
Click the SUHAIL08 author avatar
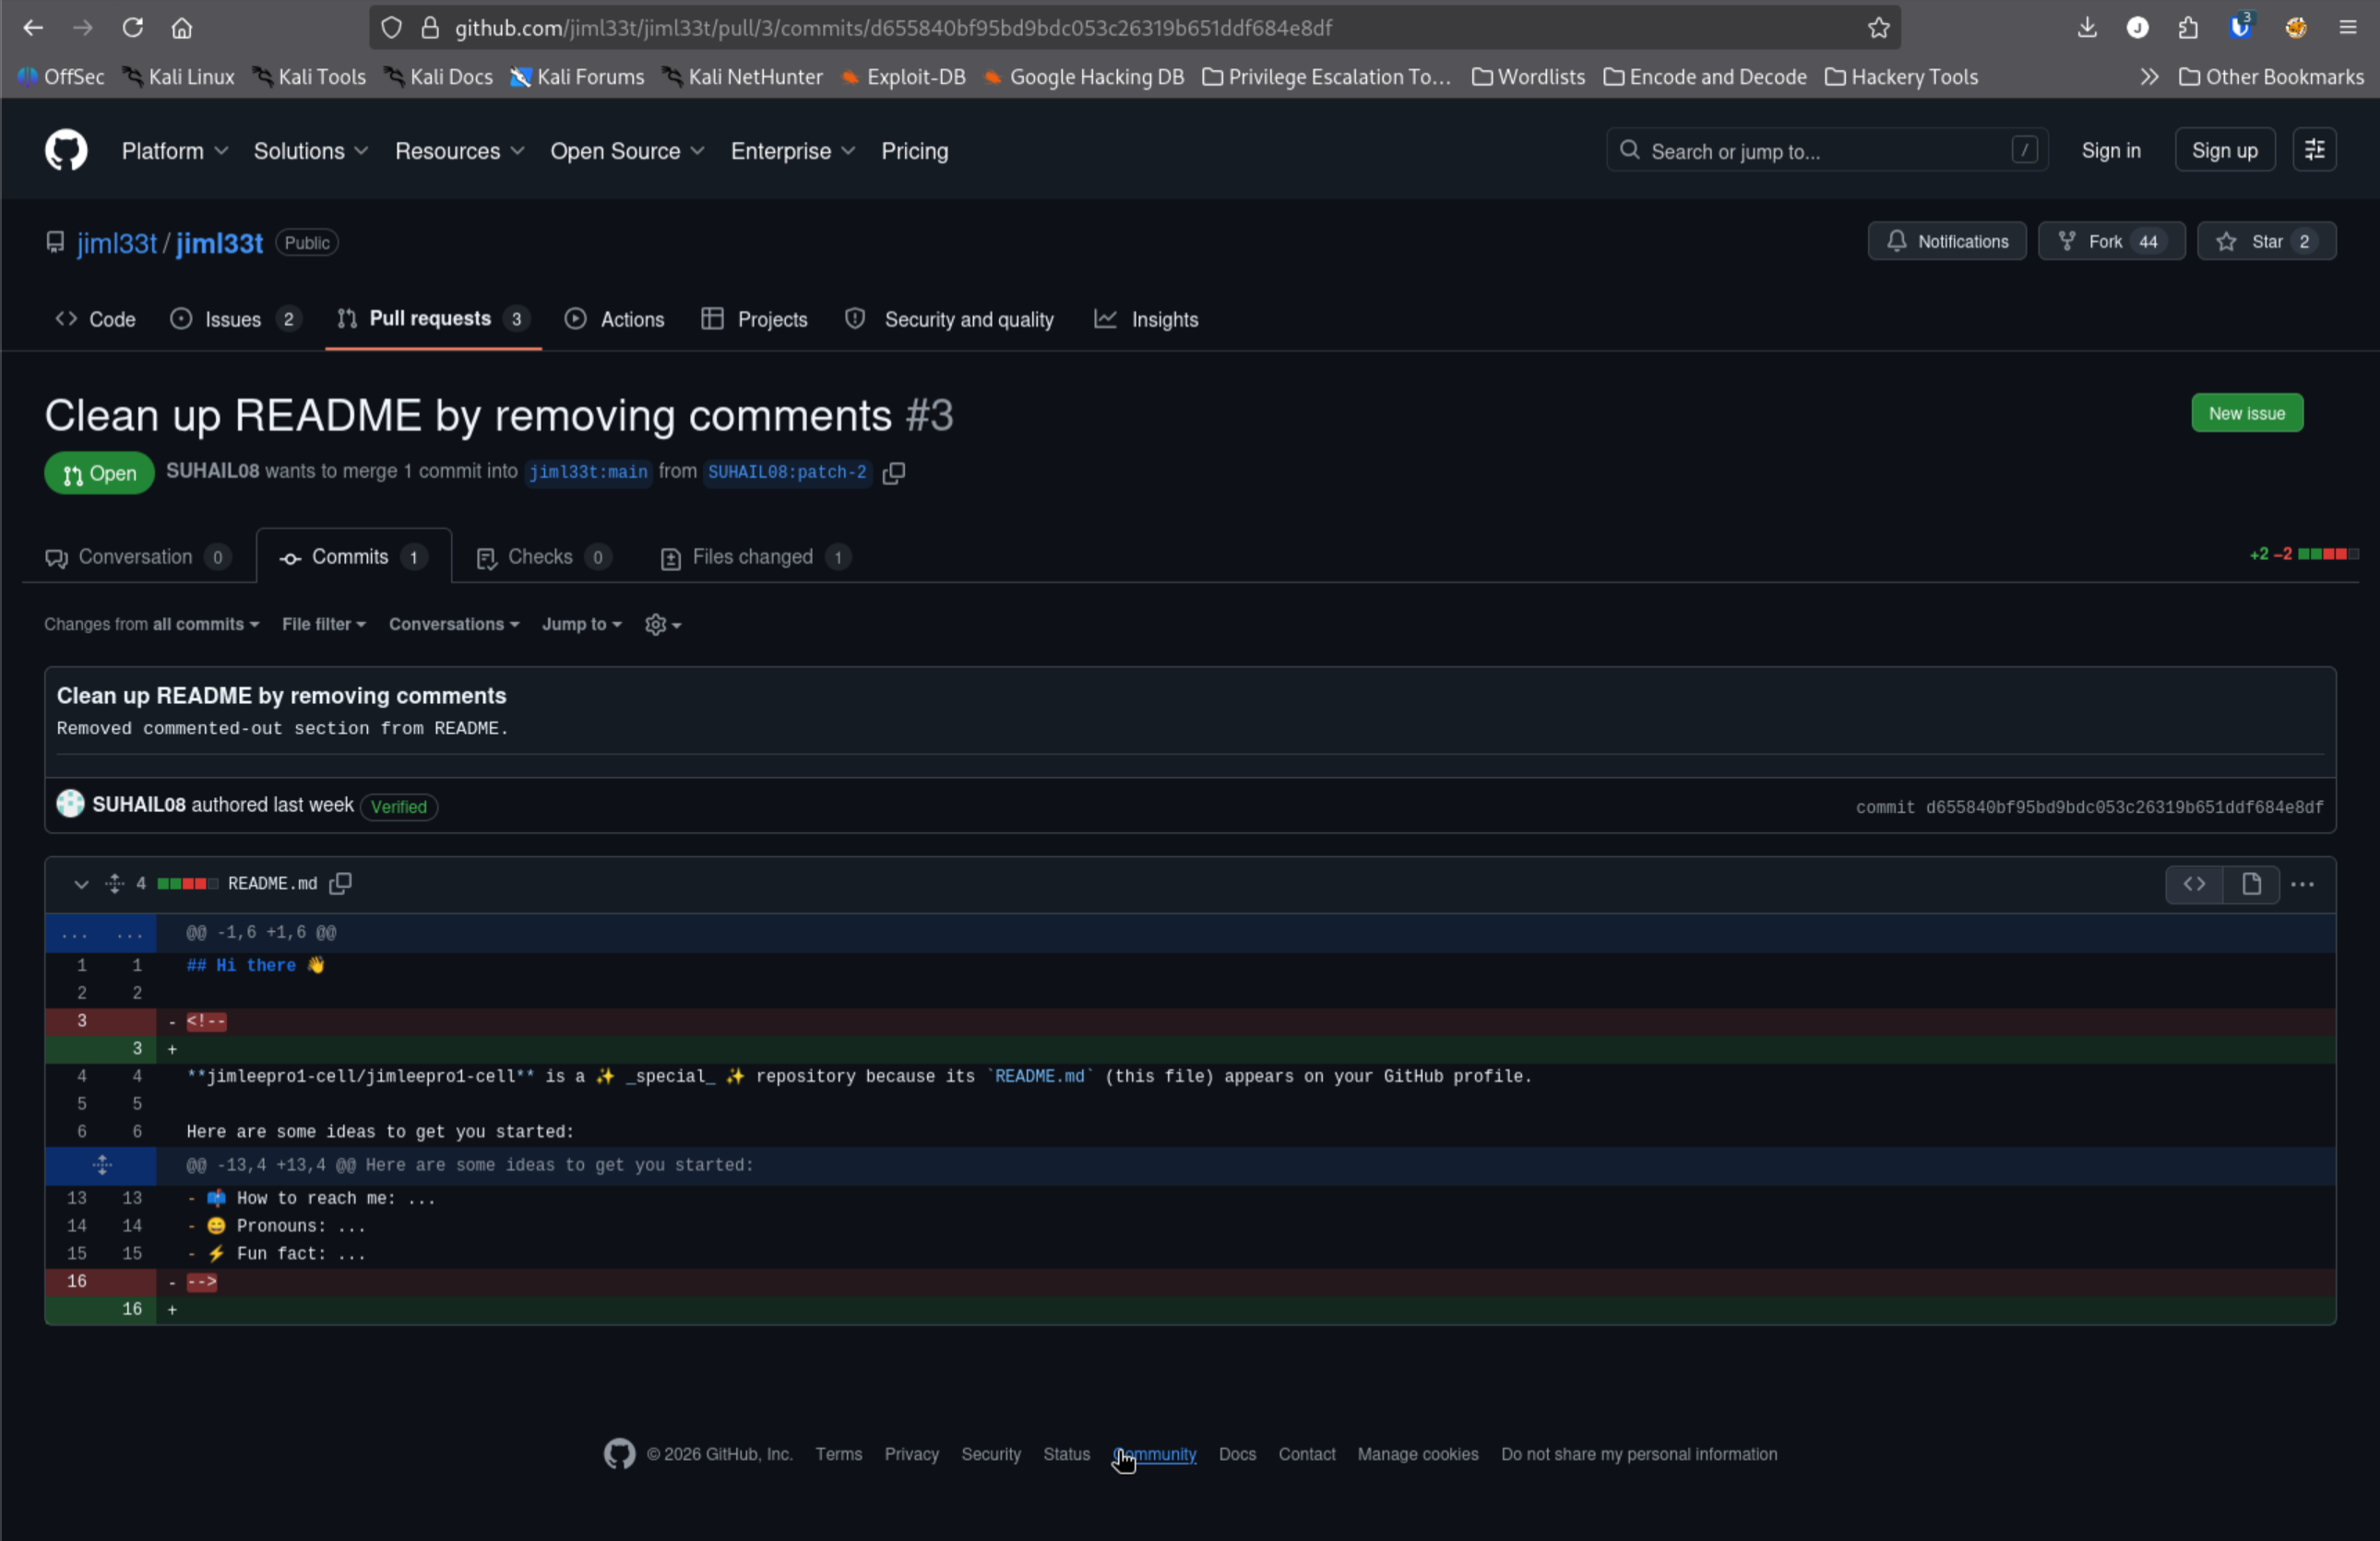[70, 804]
